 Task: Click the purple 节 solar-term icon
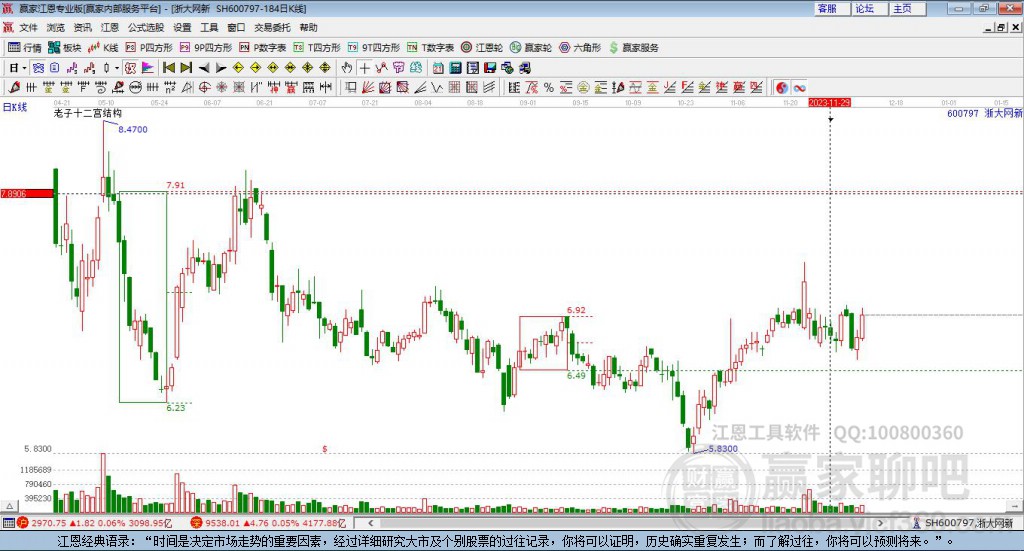pos(398,68)
